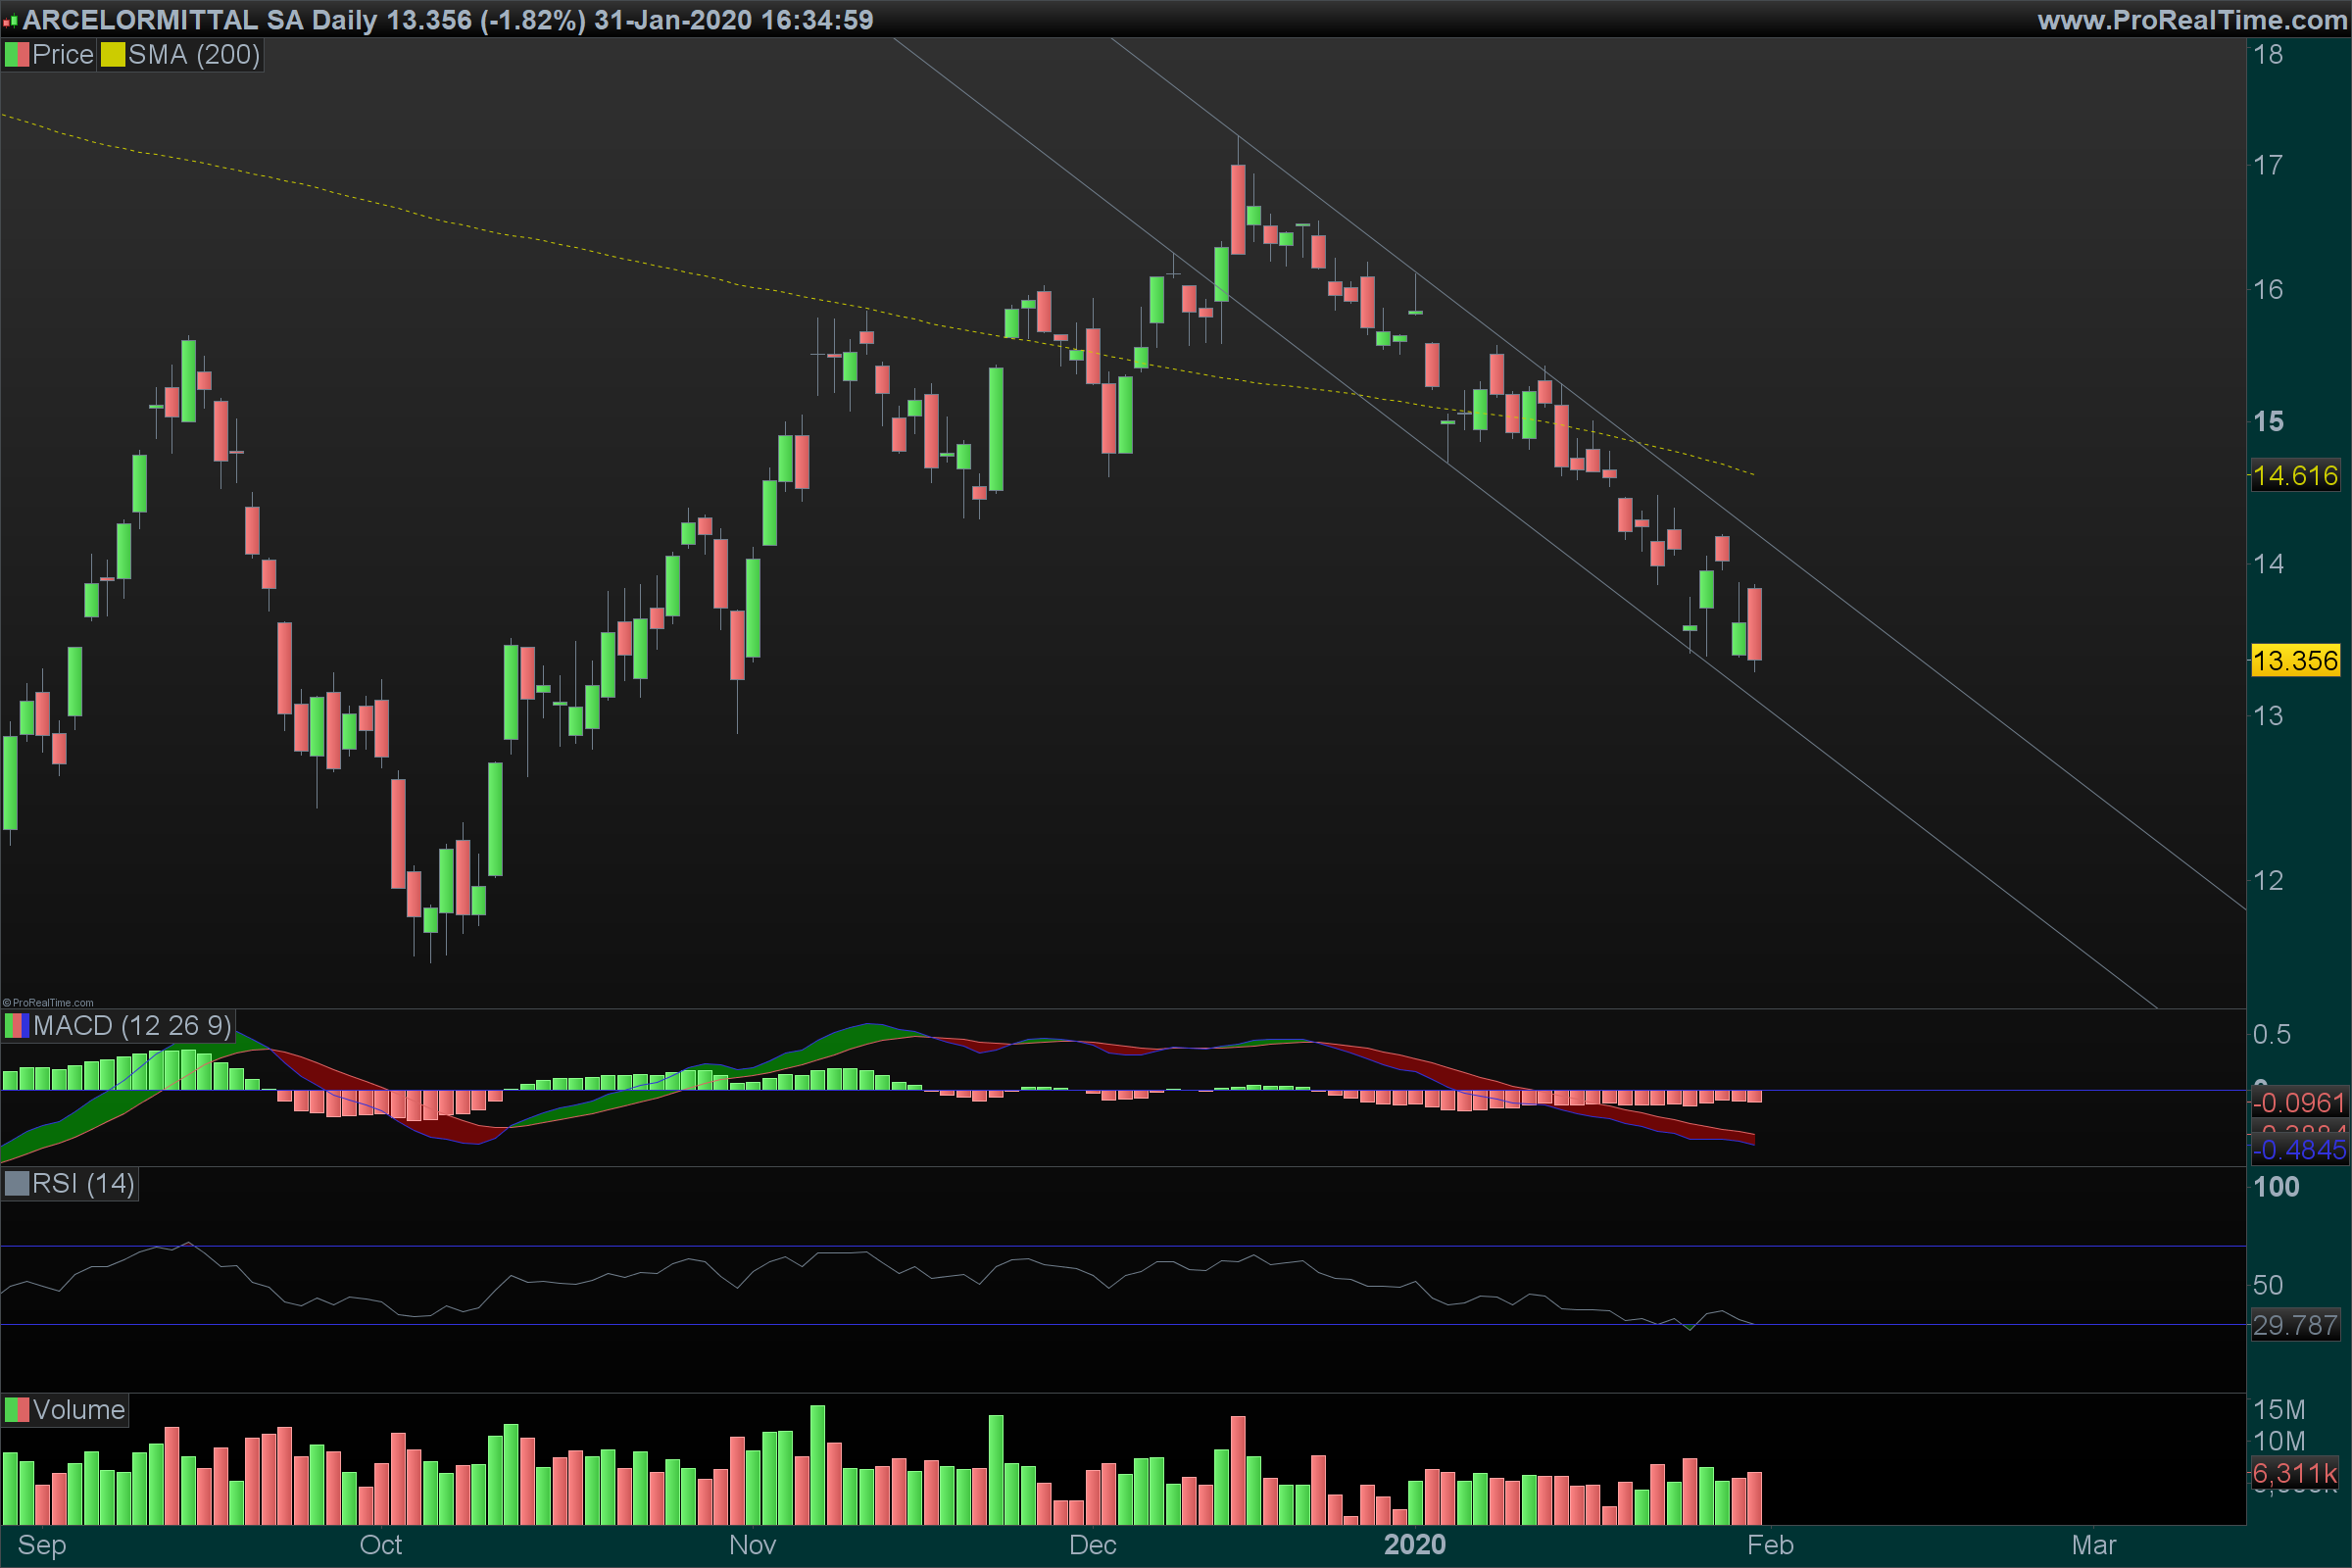2352x1568 pixels.
Task: Select the MACD (12 26 9) label
Action: pos(132,1026)
